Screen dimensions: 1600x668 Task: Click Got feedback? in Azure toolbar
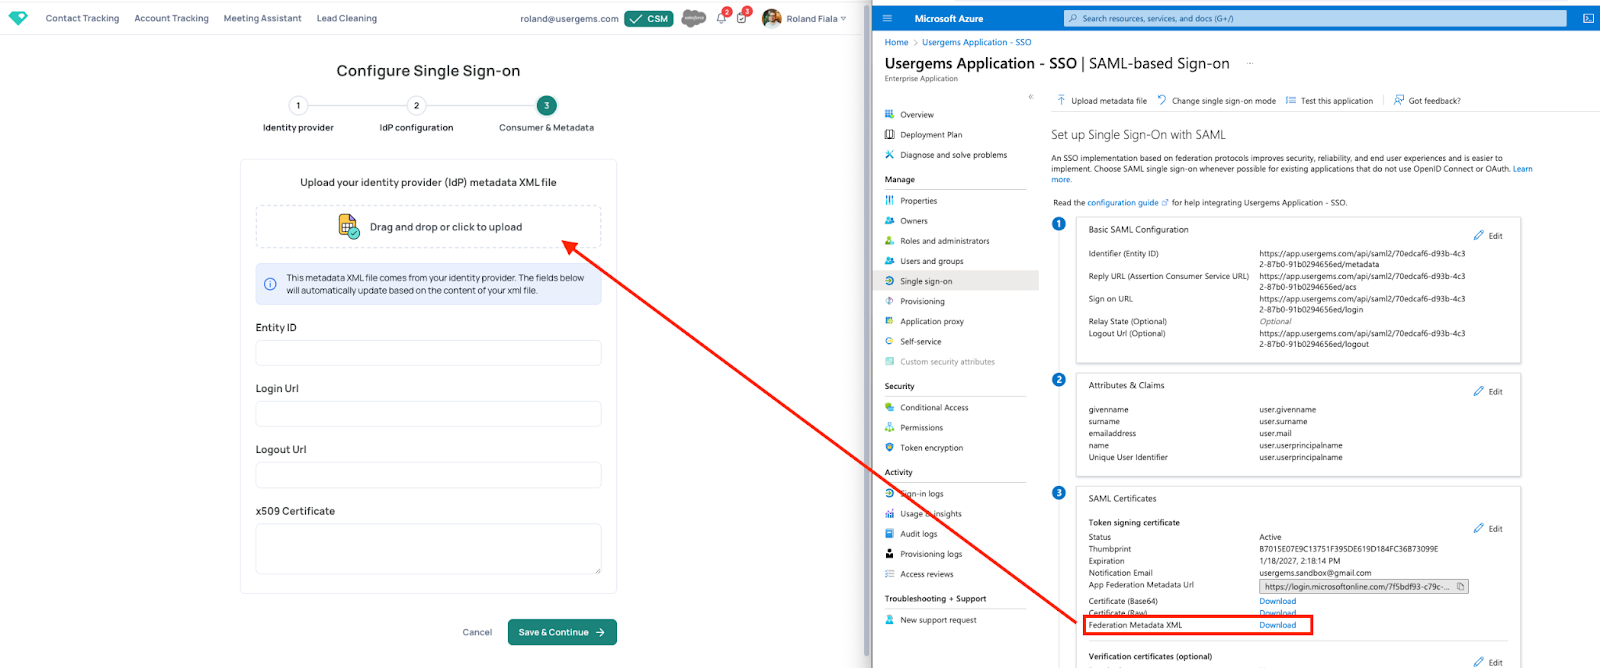[x=1427, y=100]
